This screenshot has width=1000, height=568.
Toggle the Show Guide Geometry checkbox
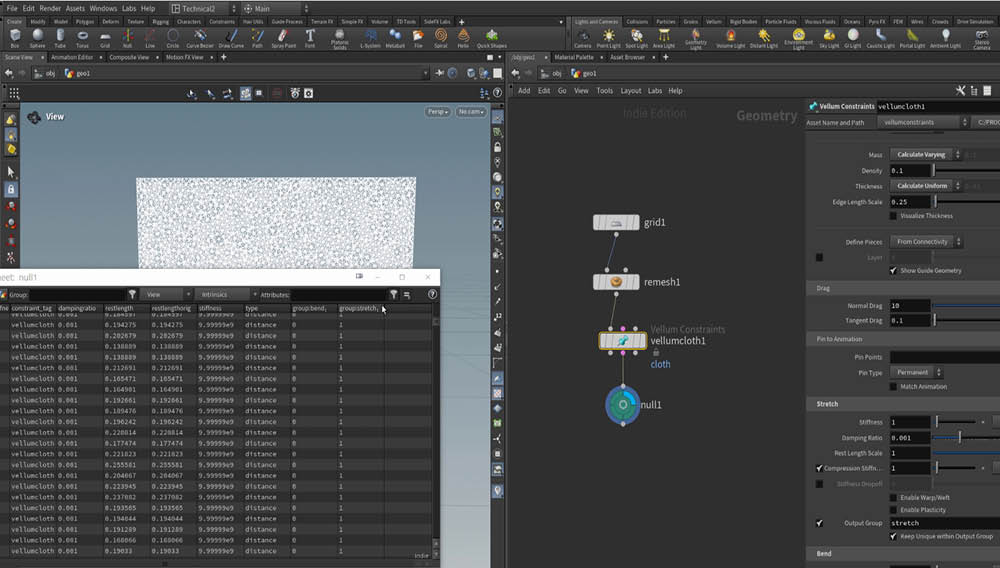click(894, 270)
